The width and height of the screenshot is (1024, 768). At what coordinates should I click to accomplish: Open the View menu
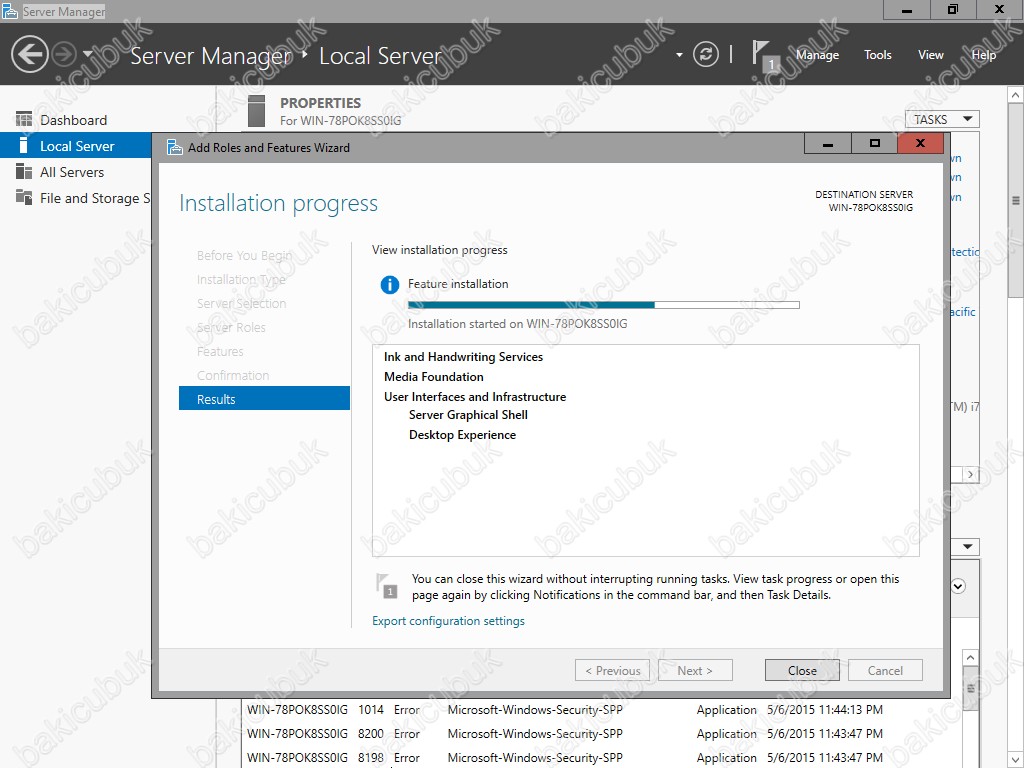(930, 55)
